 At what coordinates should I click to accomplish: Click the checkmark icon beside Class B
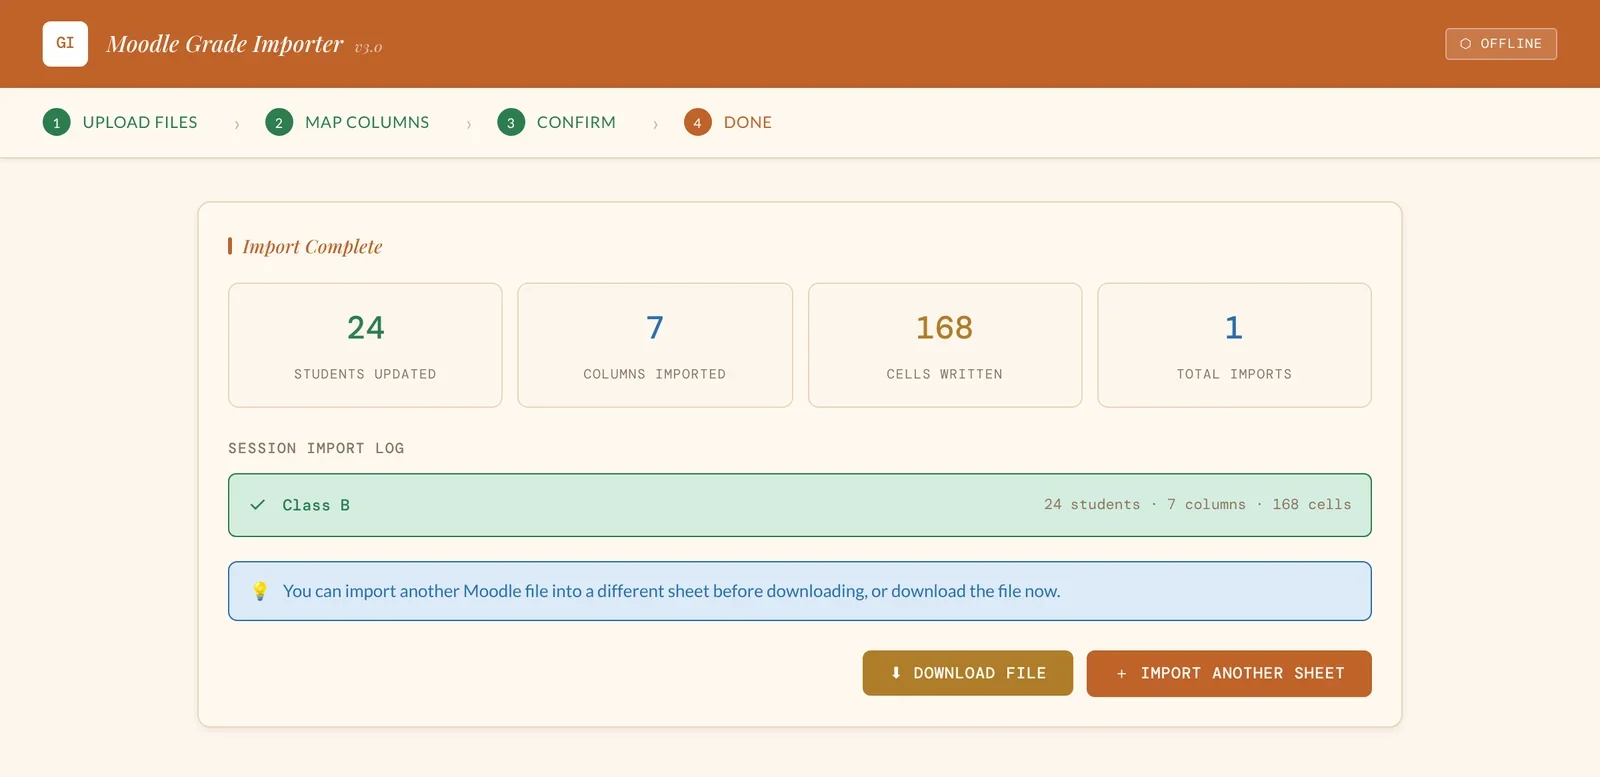[258, 505]
